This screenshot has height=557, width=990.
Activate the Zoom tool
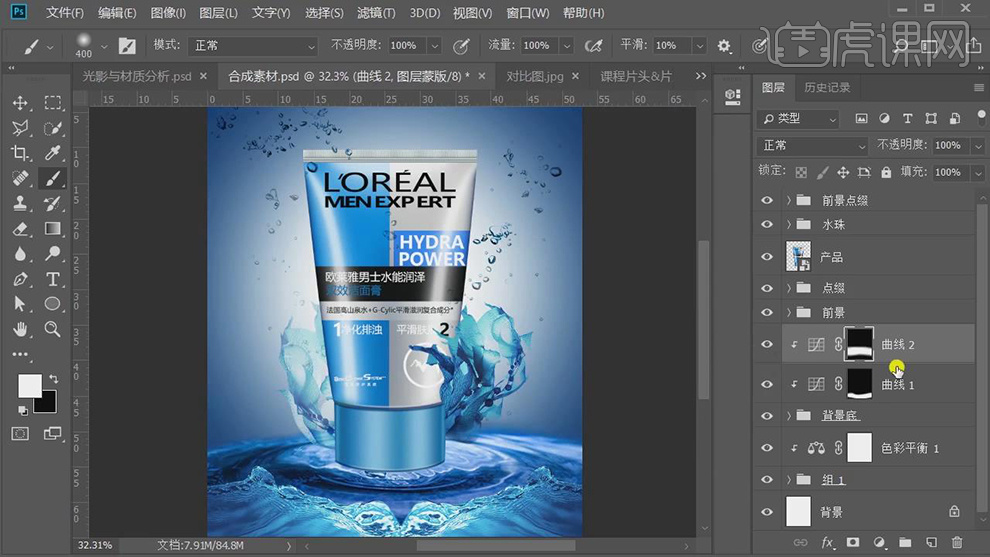53,329
